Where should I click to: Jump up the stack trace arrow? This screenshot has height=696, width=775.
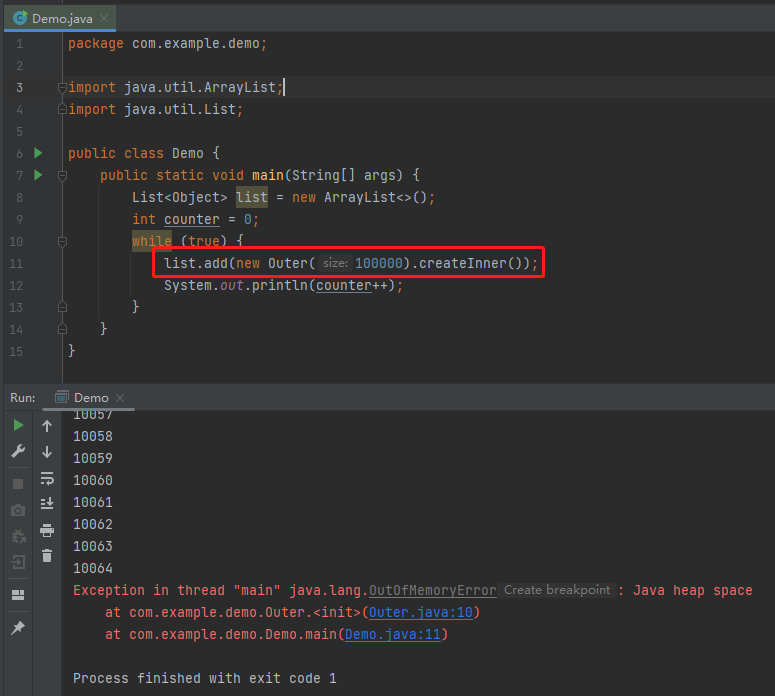pyautogui.click(x=47, y=426)
